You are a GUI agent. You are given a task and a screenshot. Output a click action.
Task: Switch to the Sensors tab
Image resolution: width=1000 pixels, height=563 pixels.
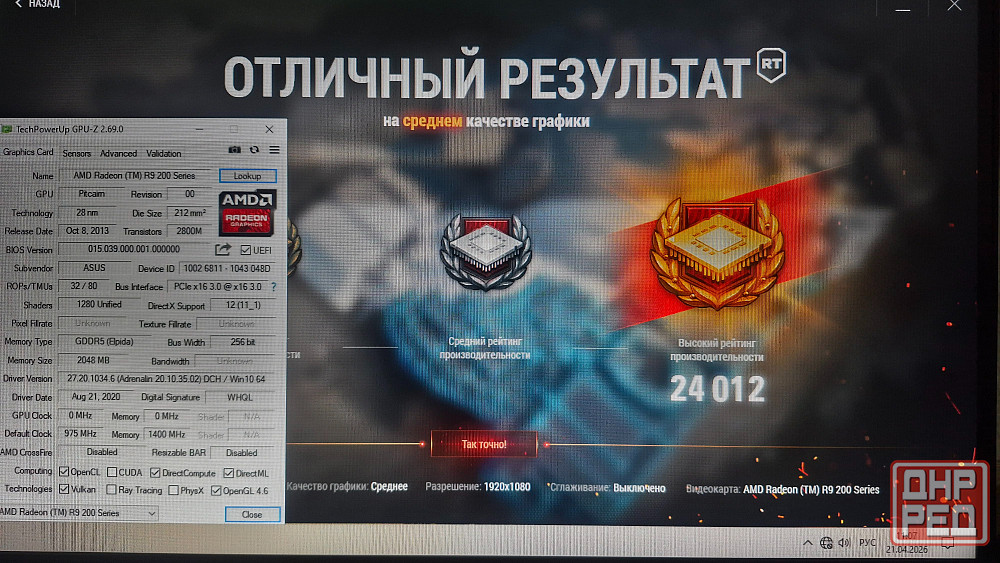pyautogui.click(x=77, y=154)
